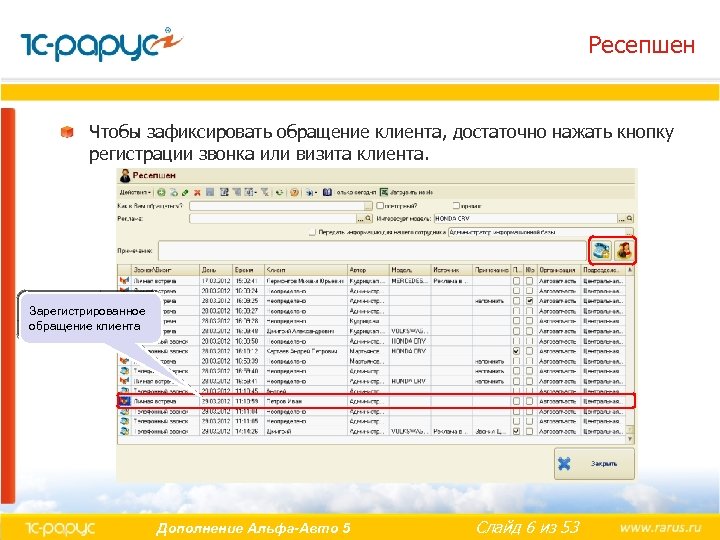Click the Register phone call button

click(601, 250)
